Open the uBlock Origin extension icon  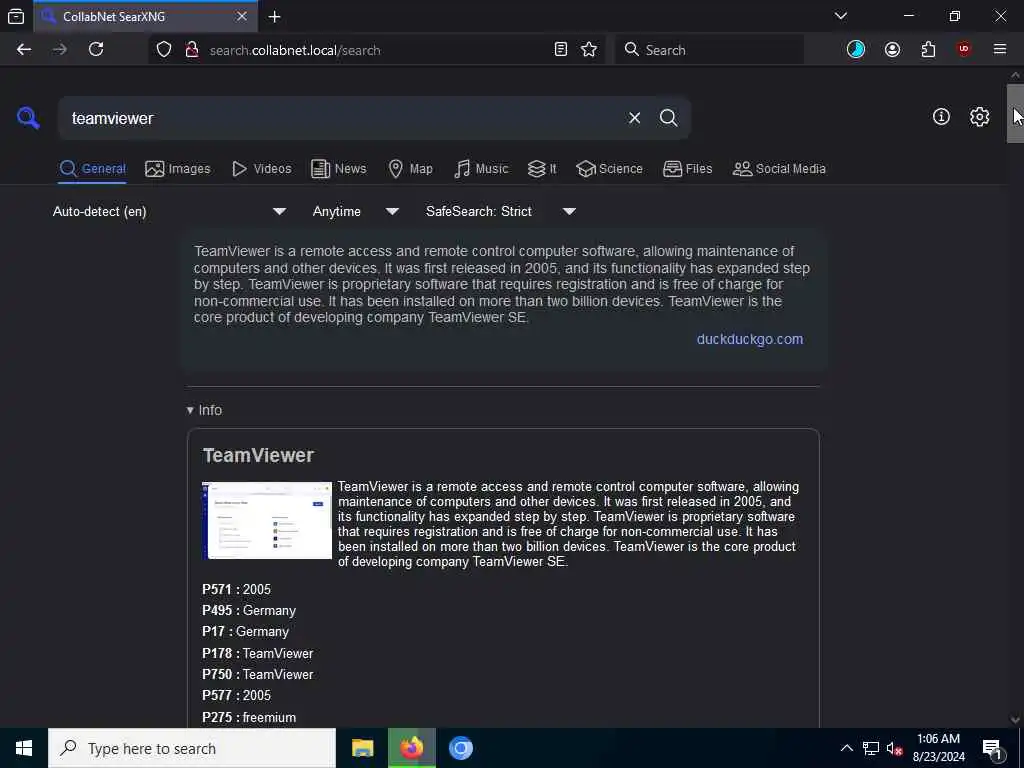pos(964,50)
